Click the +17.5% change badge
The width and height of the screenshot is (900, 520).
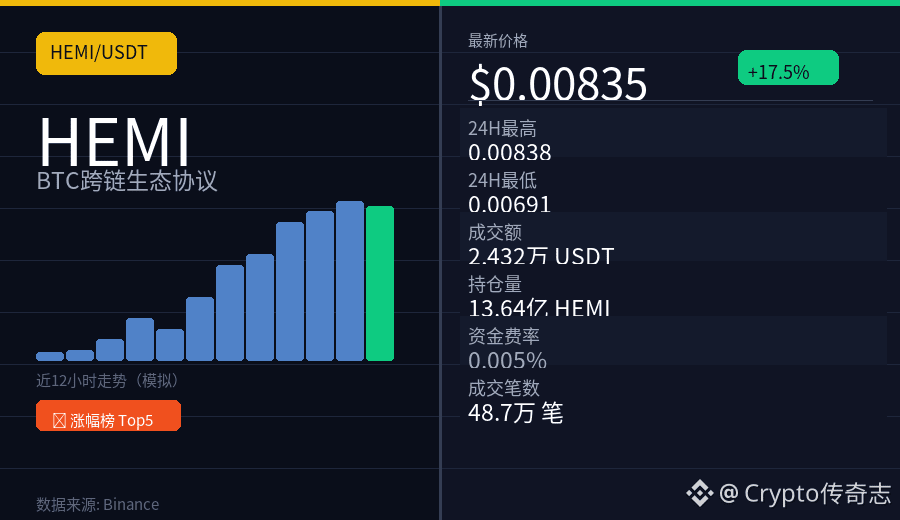(x=788, y=68)
